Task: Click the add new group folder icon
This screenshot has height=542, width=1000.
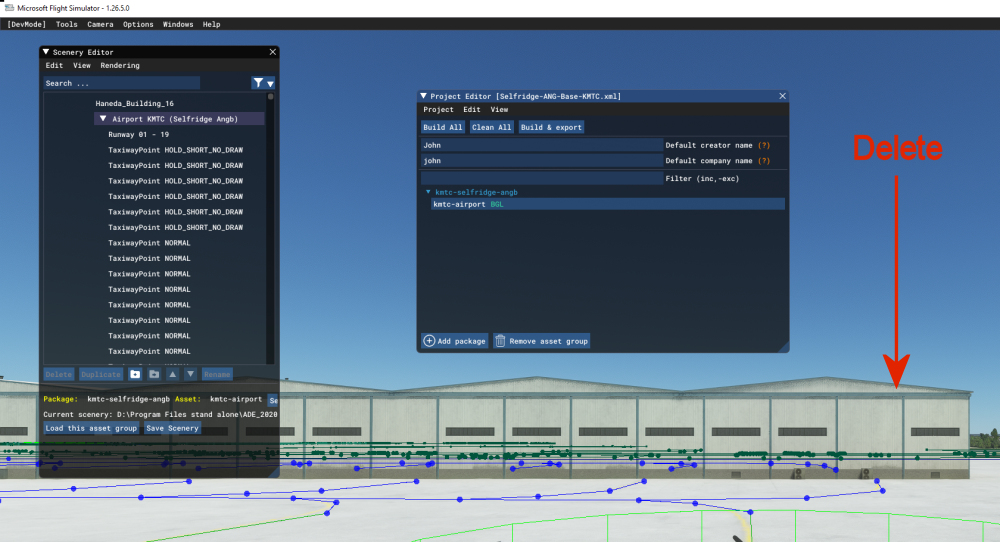Action: (x=135, y=374)
